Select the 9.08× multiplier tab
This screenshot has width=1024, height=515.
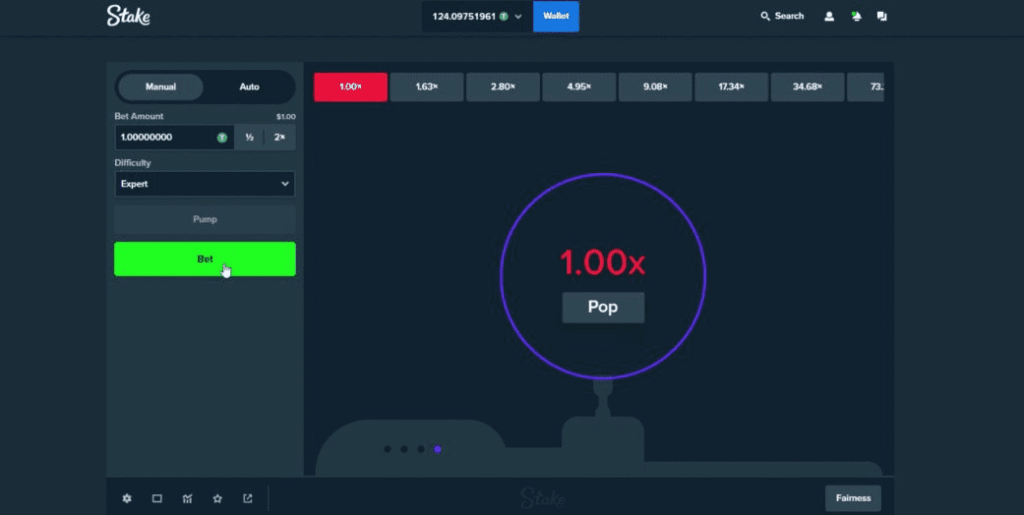[x=655, y=87]
